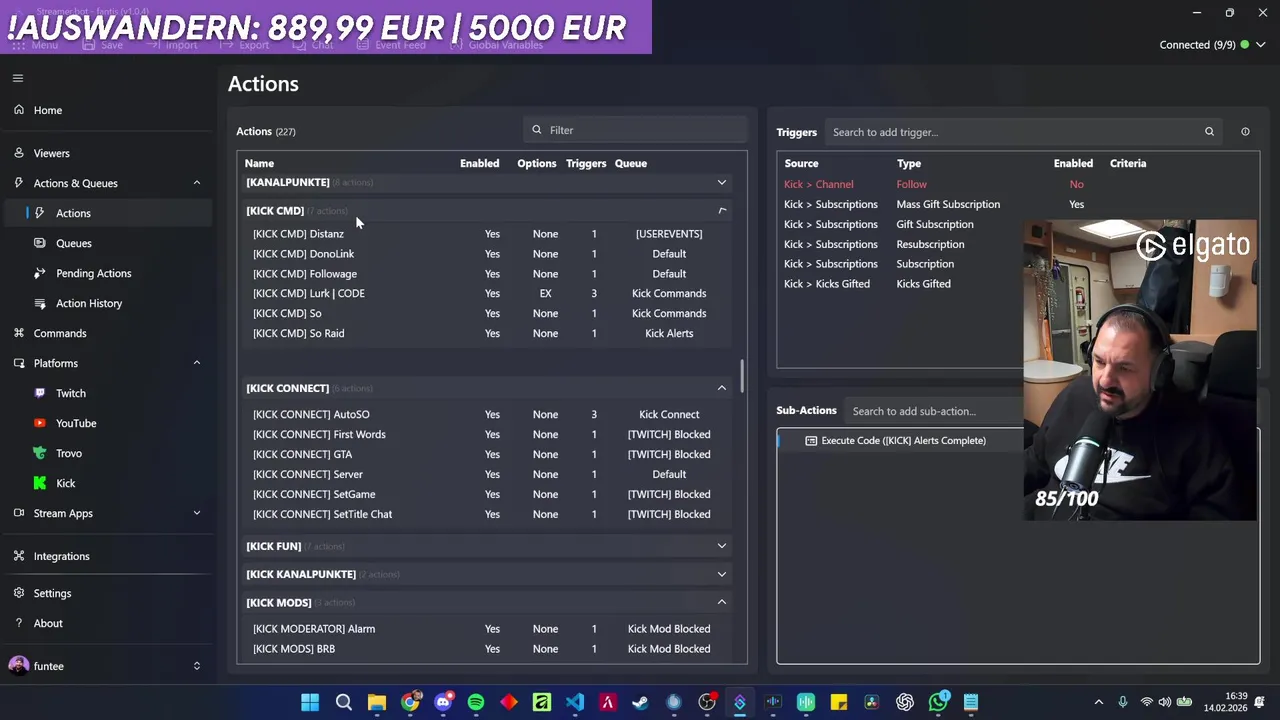Select the Actions page in sidebar
The height and width of the screenshot is (720, 1280).
[106, 213]
